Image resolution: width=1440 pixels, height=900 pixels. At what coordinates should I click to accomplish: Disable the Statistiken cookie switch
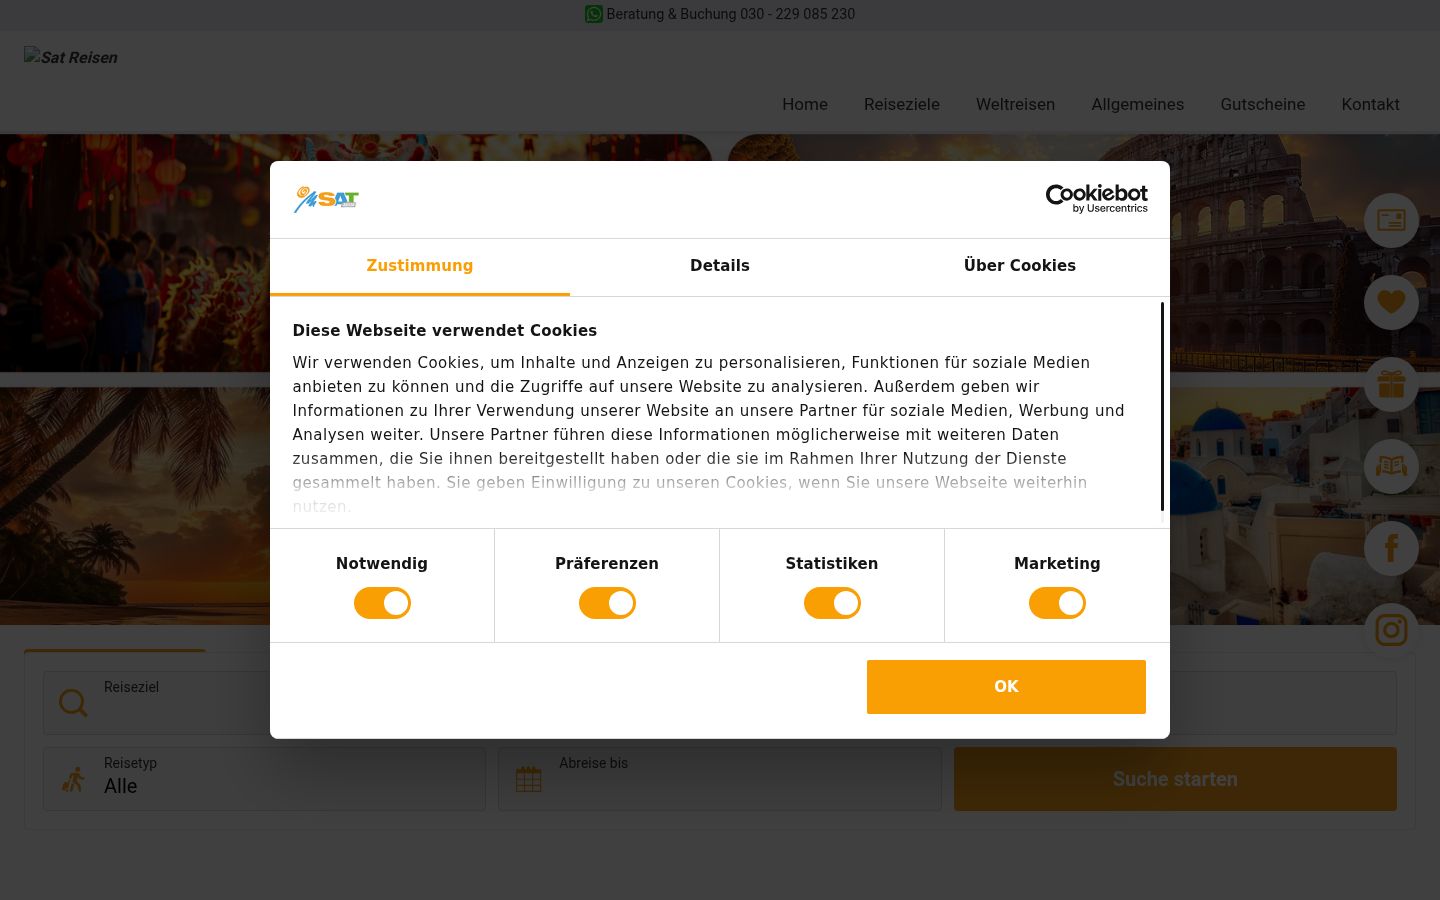point(832,603)
